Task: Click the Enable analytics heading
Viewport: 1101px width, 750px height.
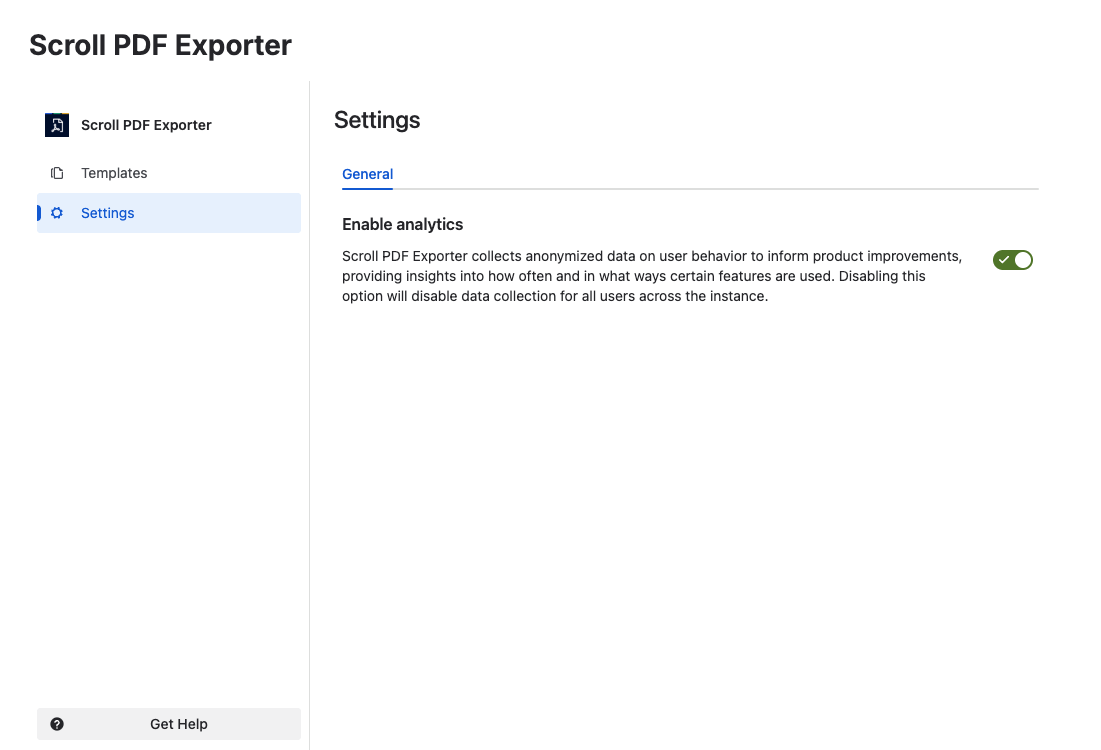Action: point(402,224)
